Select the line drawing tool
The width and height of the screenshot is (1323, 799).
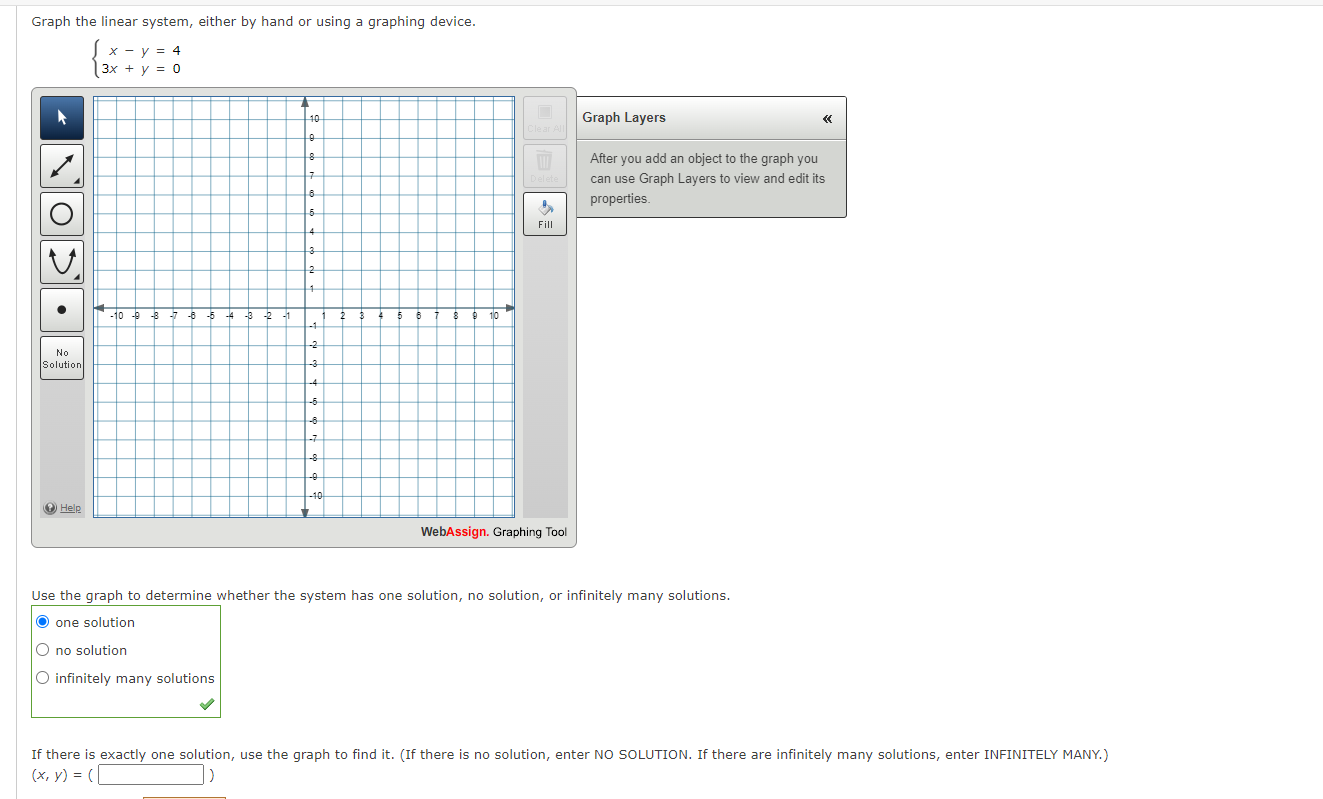tap(61, 165)
